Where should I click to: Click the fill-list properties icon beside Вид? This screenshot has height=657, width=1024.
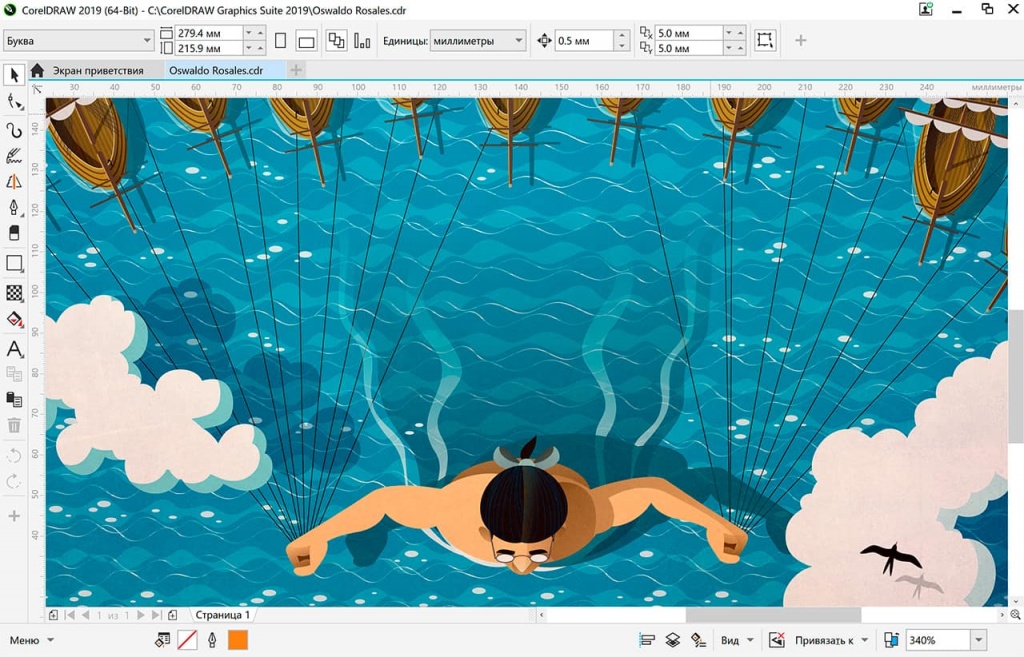coord(698,640)
